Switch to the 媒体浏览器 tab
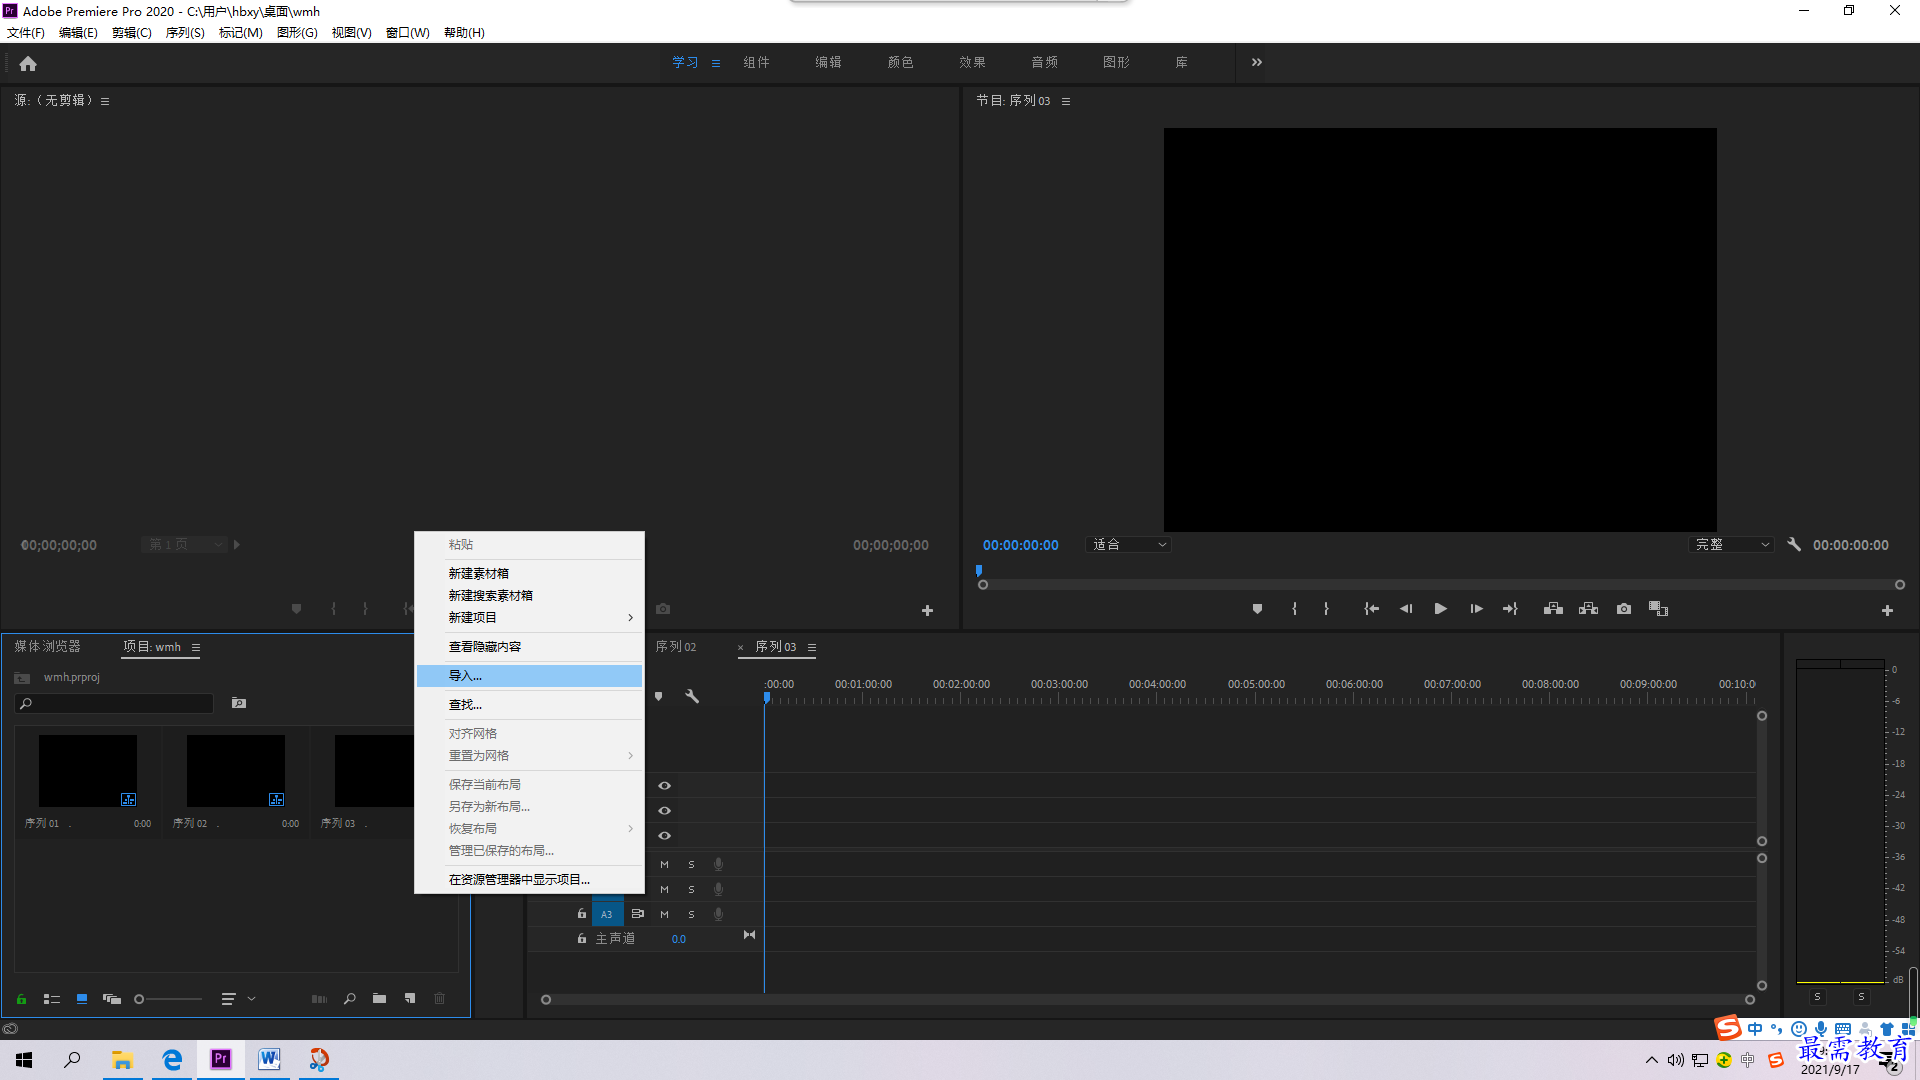The image size is (1920, 1080). pos(47,647)
